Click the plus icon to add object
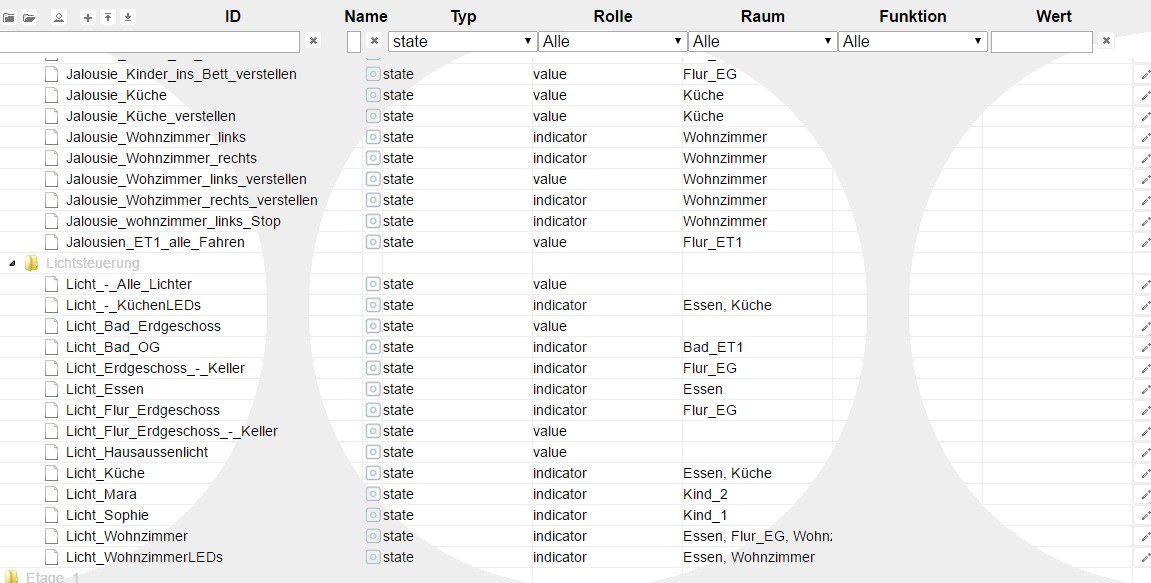Image resolution: width=1151 pixels, height=583 pixels. pyautogui.click(x=88, y=17)
